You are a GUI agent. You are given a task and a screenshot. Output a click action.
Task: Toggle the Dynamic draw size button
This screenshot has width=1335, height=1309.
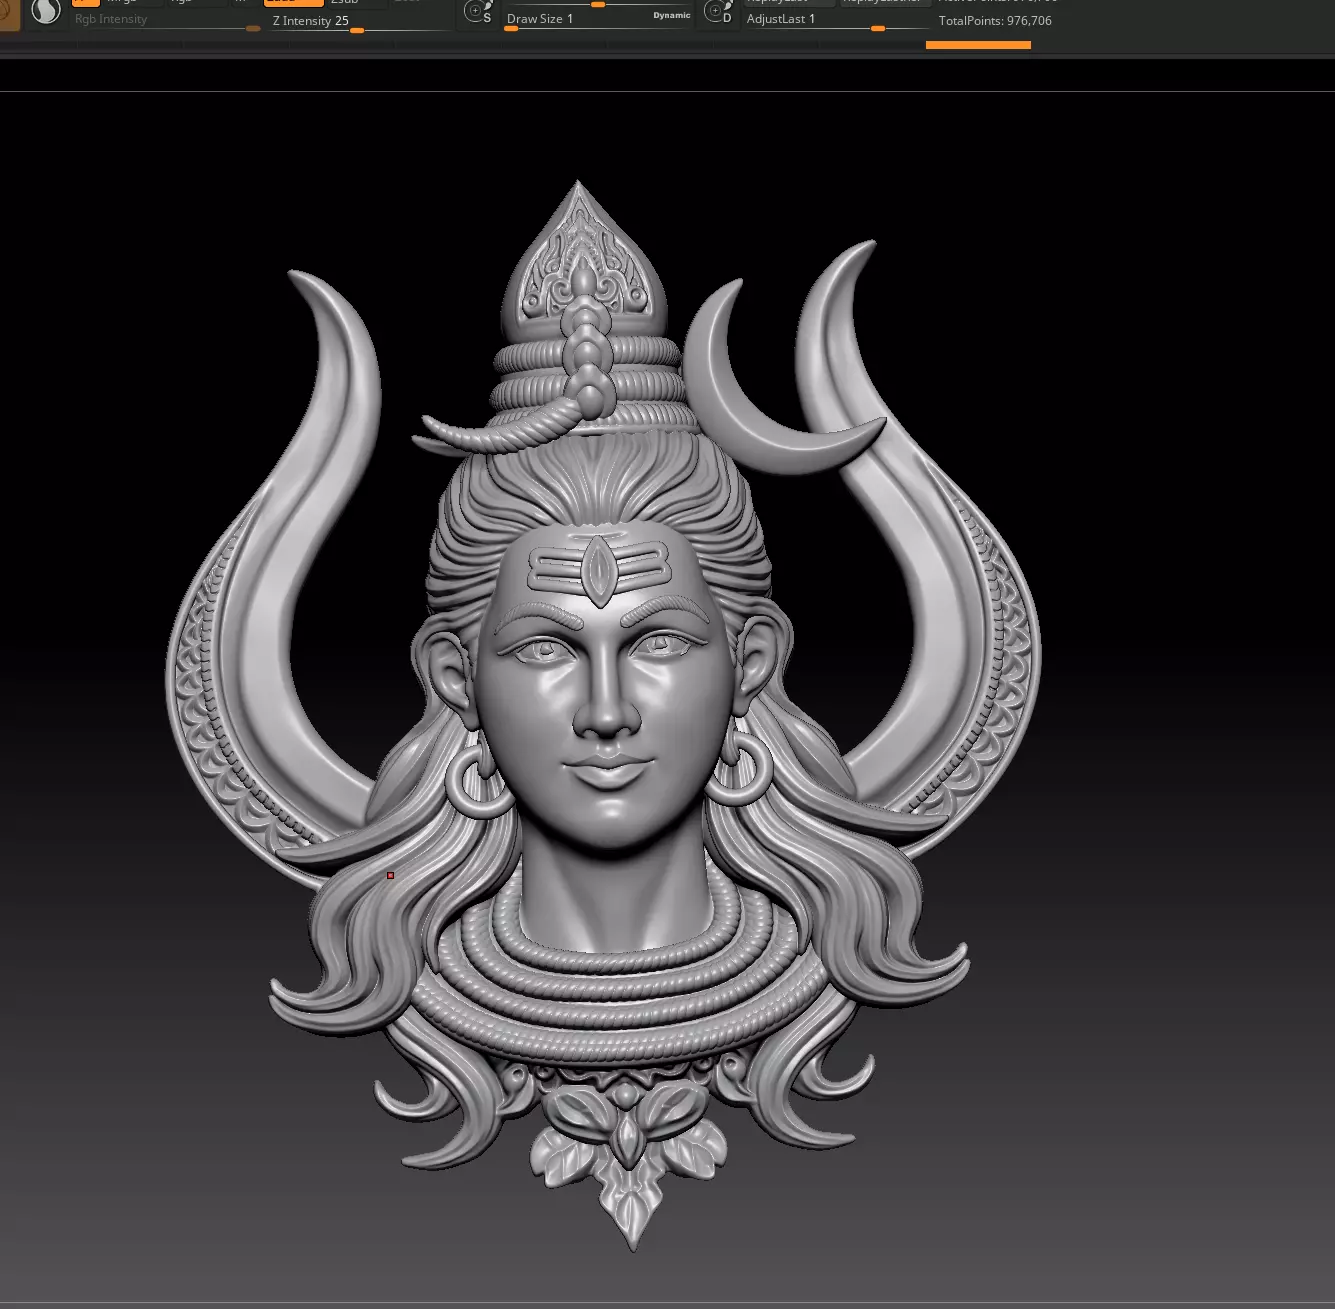[672, 16]
